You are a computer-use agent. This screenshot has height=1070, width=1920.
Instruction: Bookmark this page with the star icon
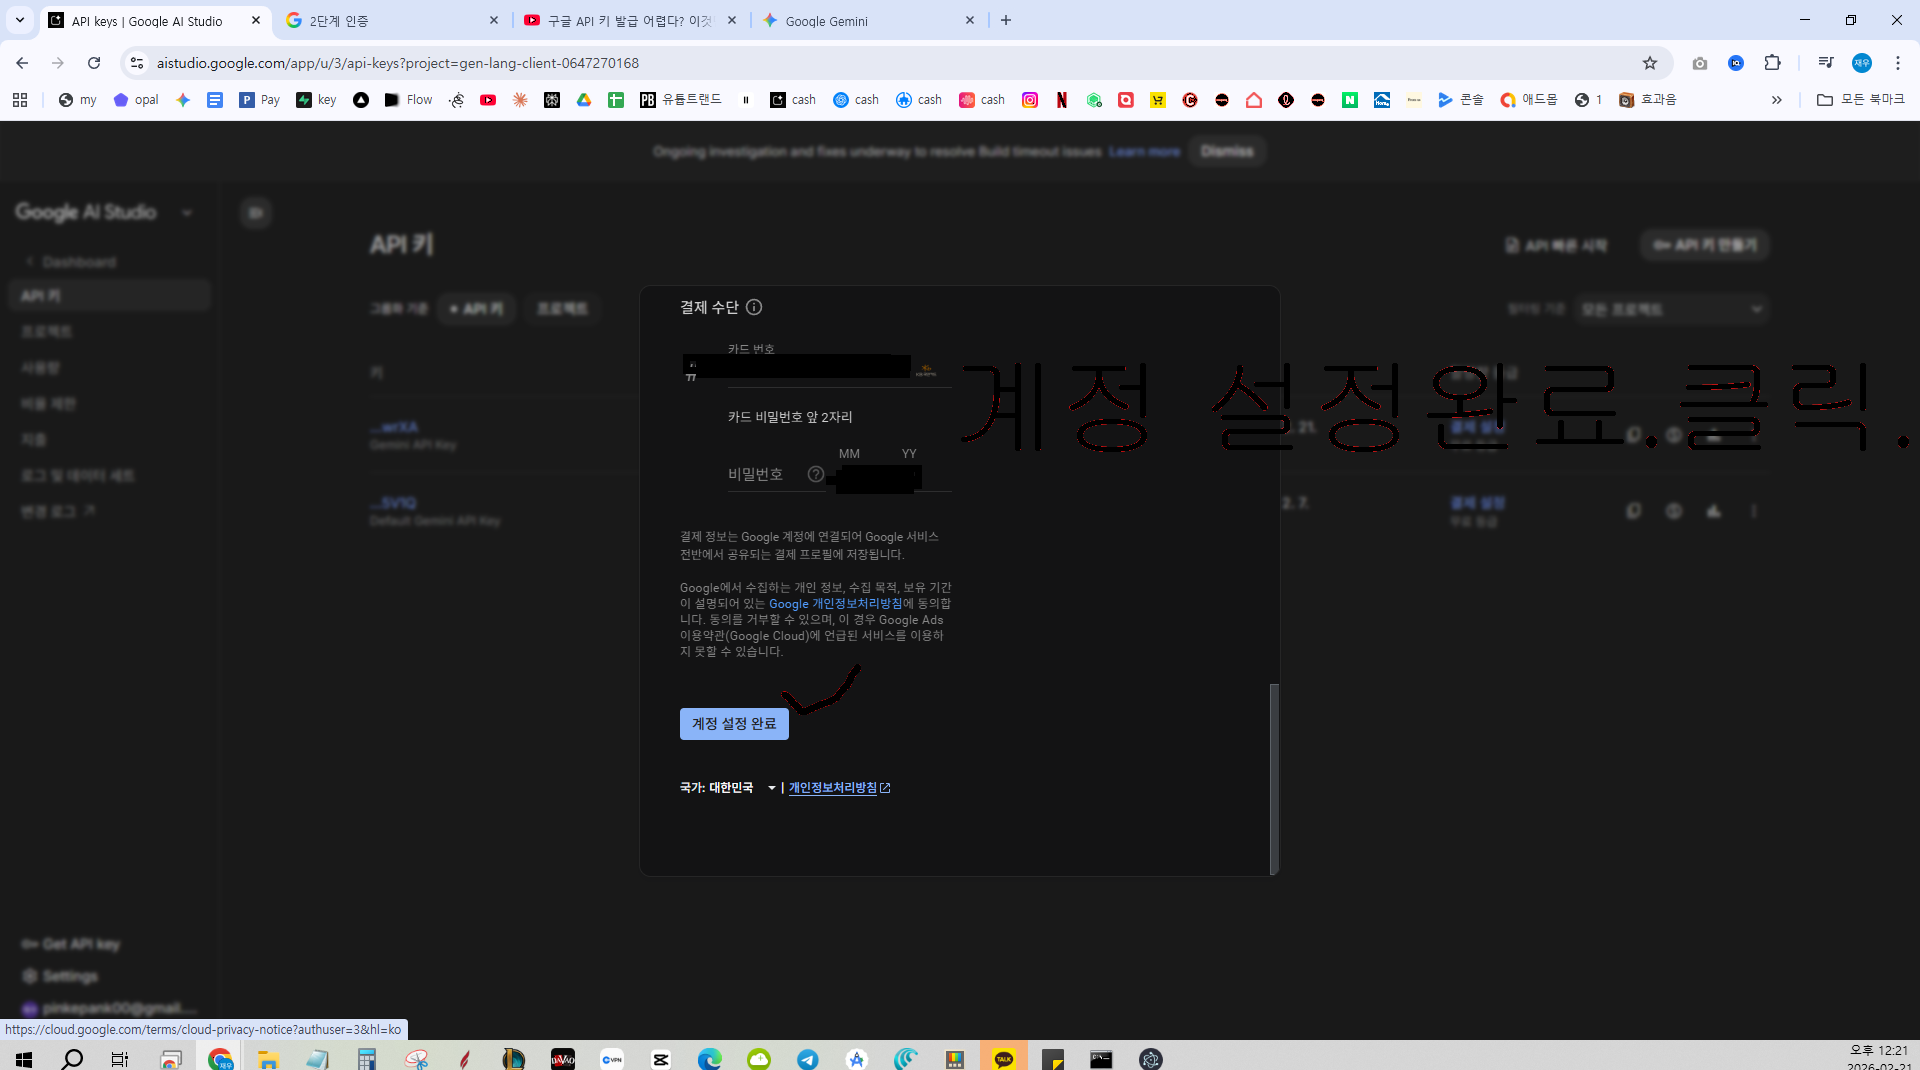click(1650, 63)
